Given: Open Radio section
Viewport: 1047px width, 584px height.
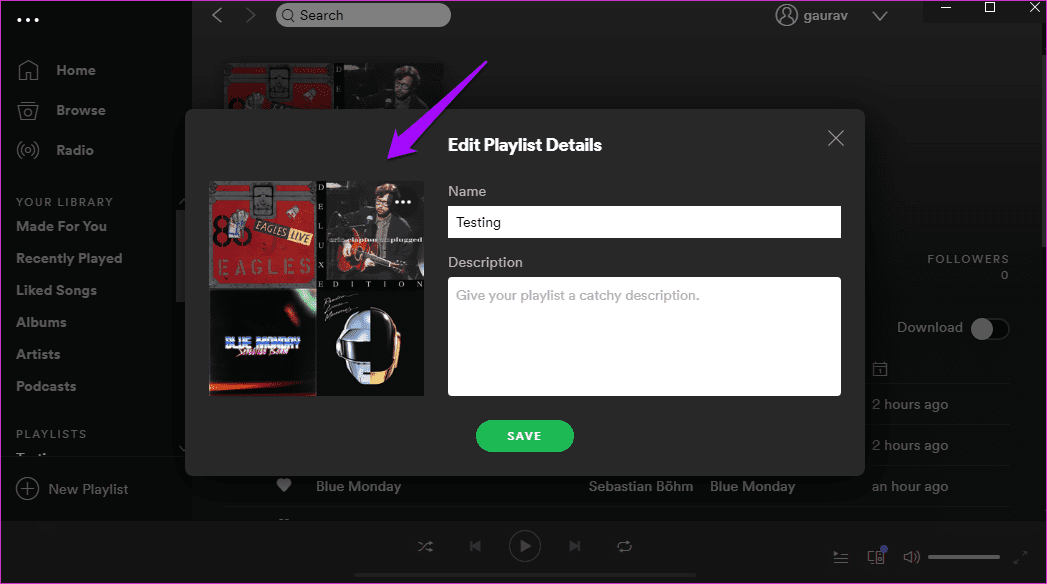Looking at the screenshot, I should [x=75, y=150].
